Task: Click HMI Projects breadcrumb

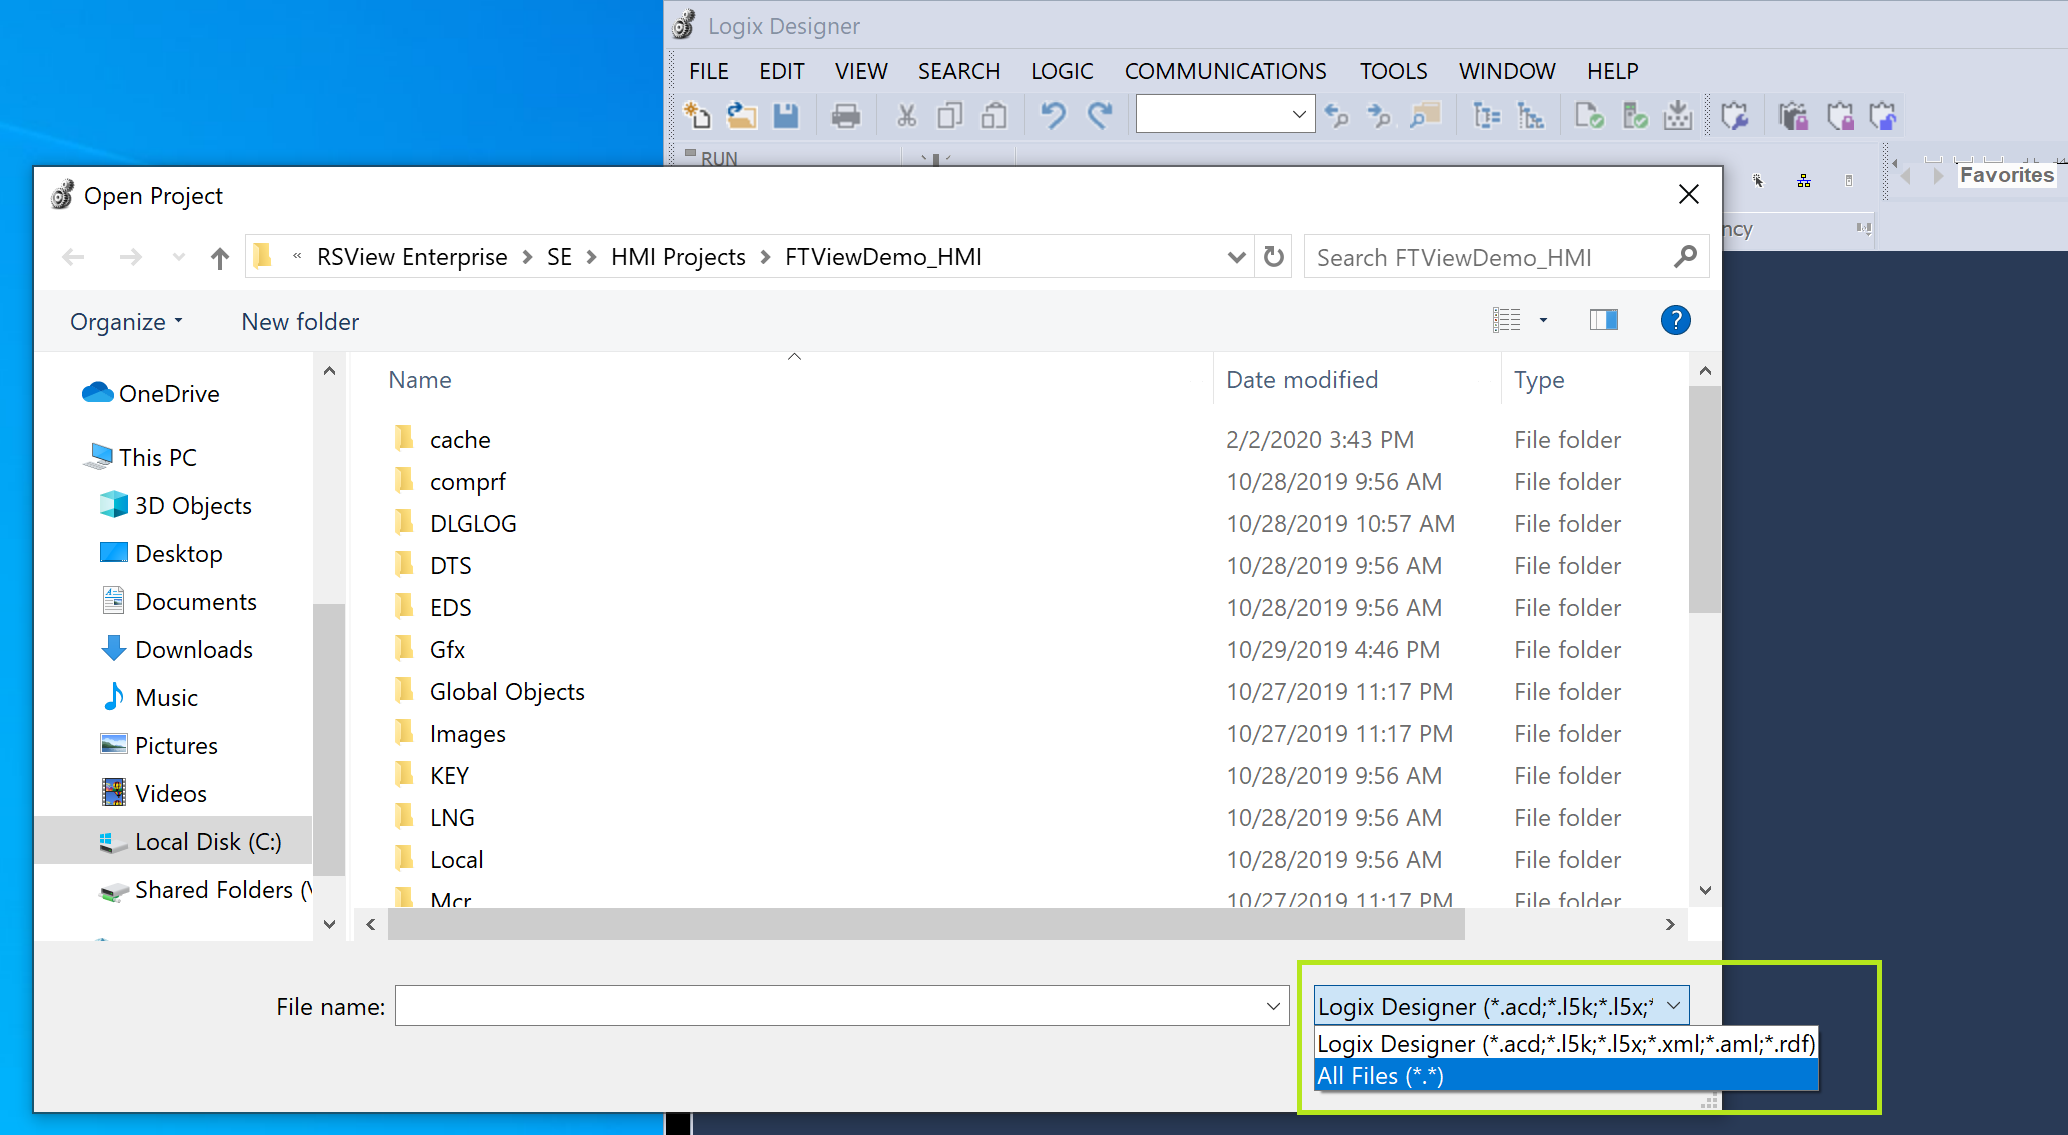Action: 678,257
